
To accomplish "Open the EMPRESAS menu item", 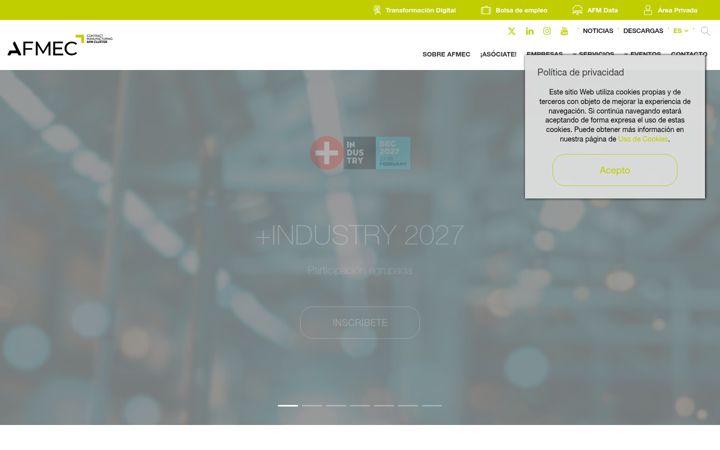I will pos(545,54).
